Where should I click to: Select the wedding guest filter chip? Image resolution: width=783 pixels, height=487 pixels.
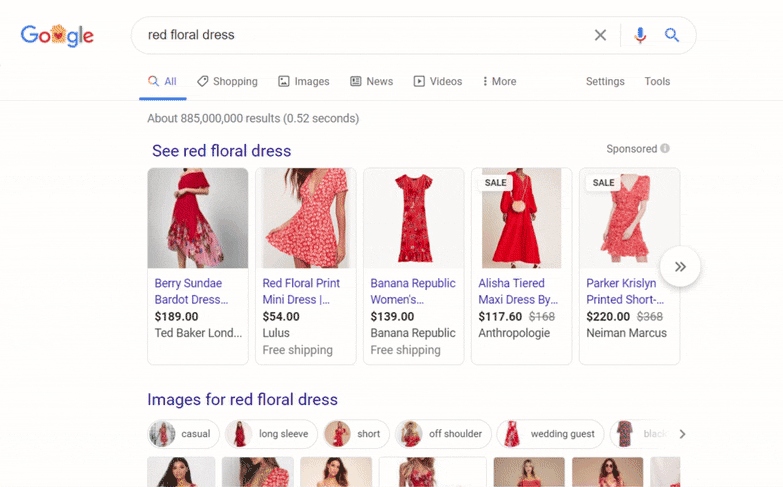click(x=550, y=434)
